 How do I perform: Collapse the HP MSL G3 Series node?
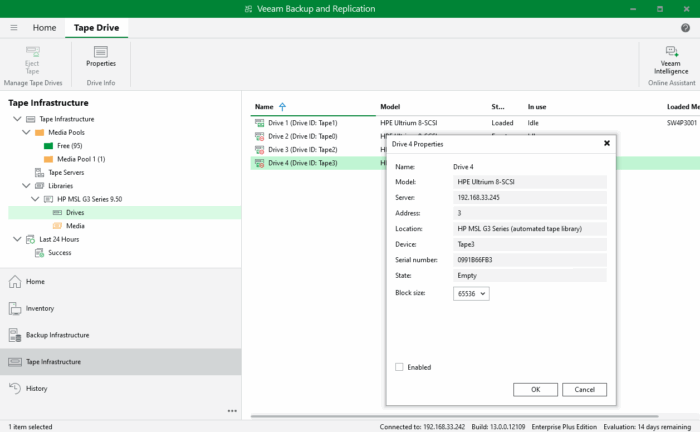point(35,199)
